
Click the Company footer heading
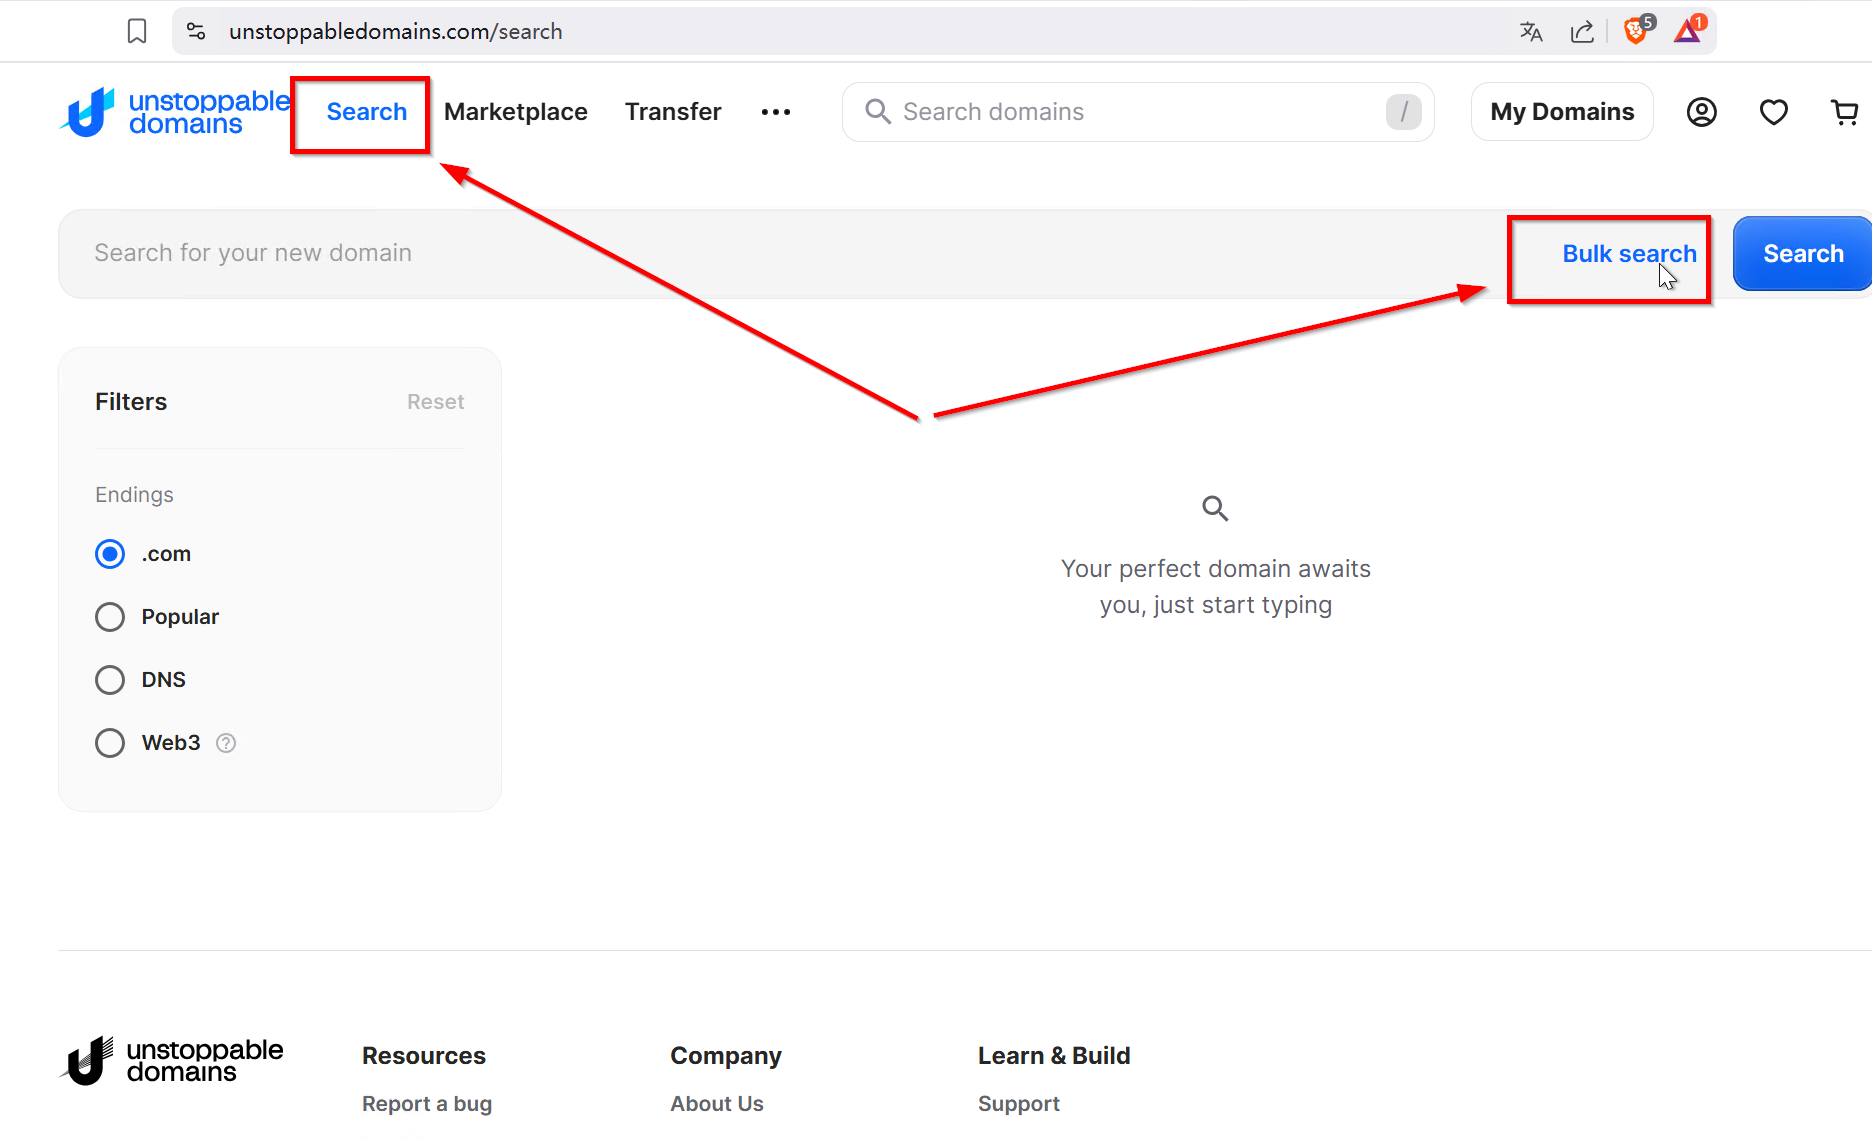tap(726, 1056)
